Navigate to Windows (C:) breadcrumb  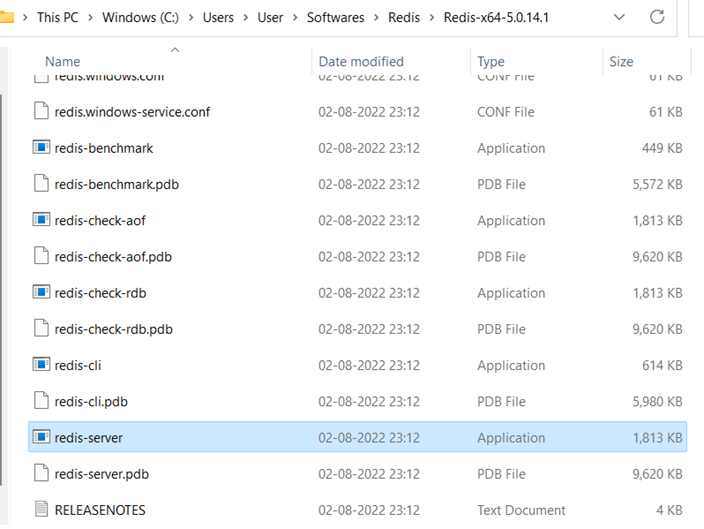pos(141,18)
